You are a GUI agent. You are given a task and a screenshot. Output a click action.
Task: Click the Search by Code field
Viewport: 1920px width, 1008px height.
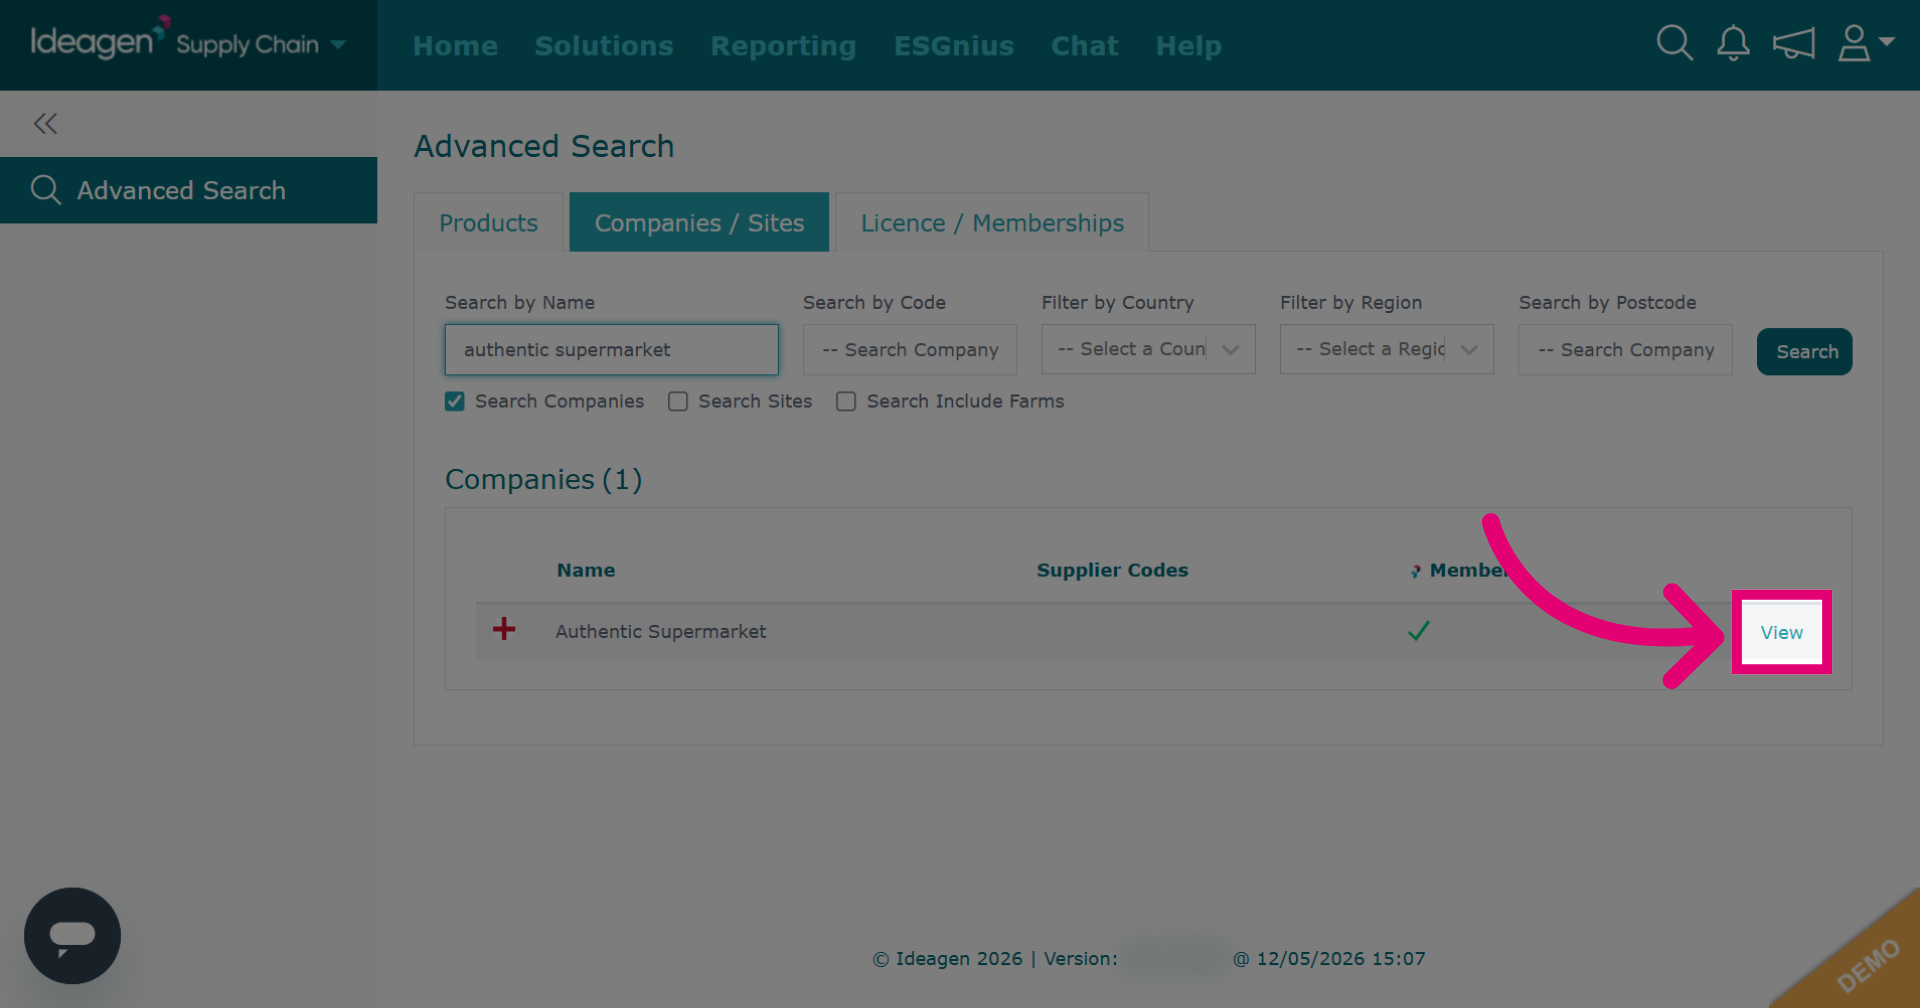[x=910, y=350]
